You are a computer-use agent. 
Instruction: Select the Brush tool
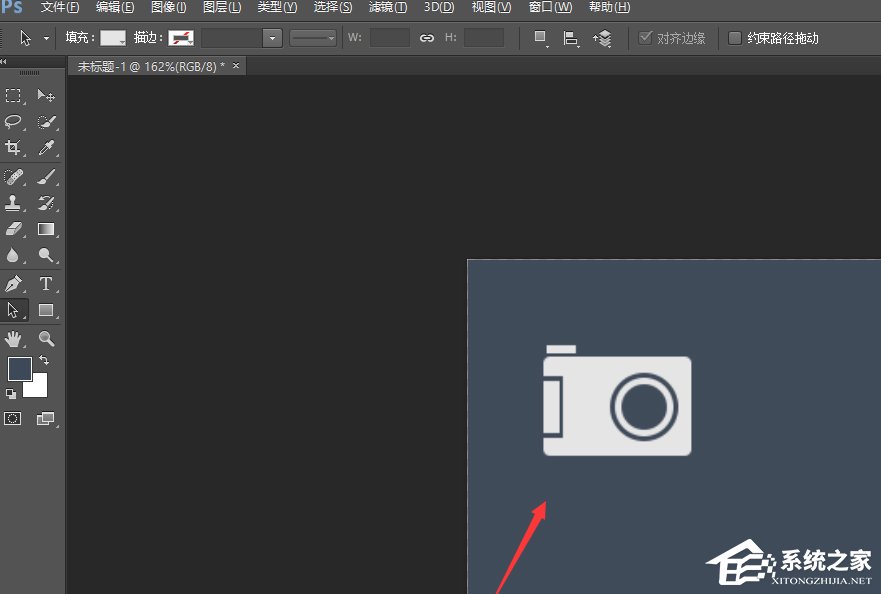pyautogui.click(x=46, y=176)
